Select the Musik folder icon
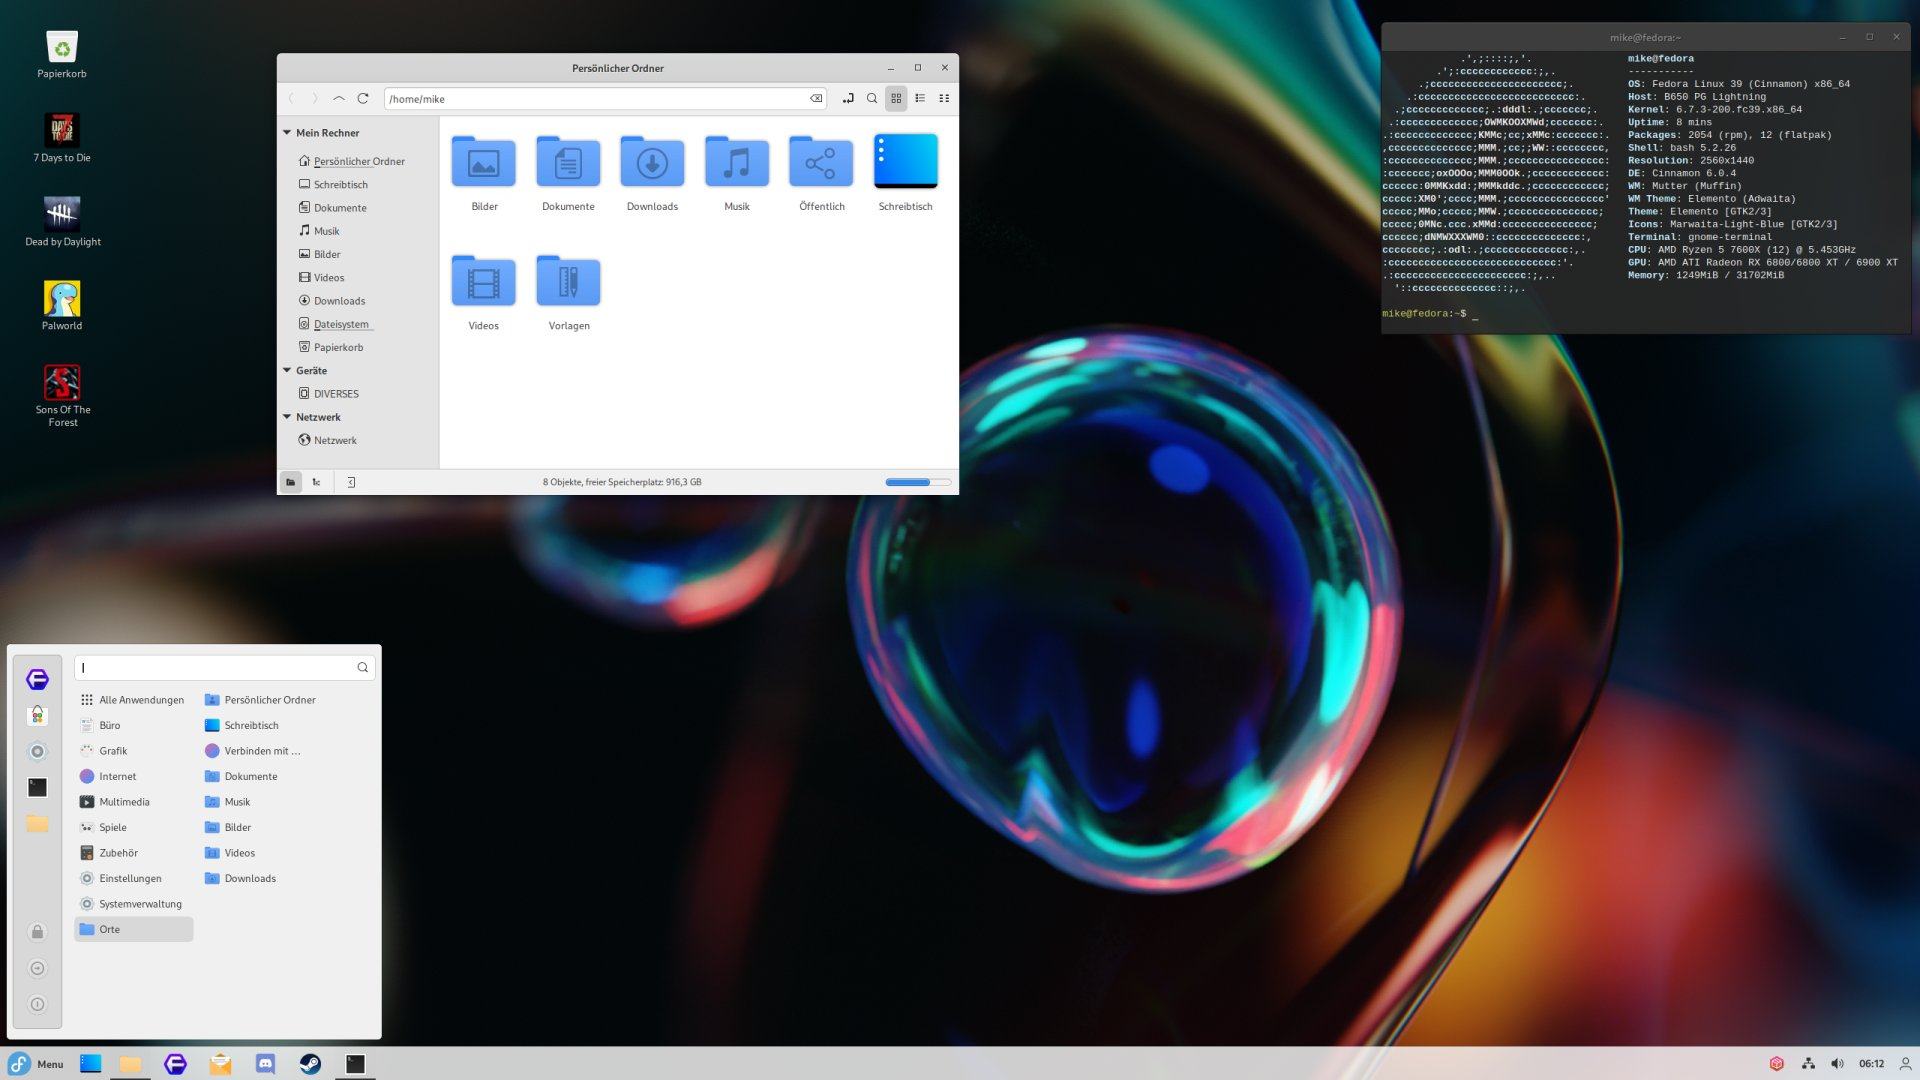 coord(736,160)
